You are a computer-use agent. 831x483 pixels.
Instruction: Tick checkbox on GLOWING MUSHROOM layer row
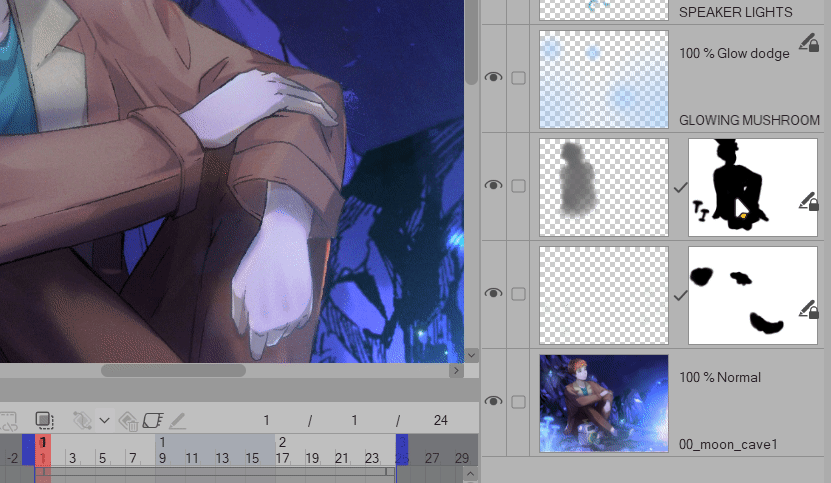518,78
